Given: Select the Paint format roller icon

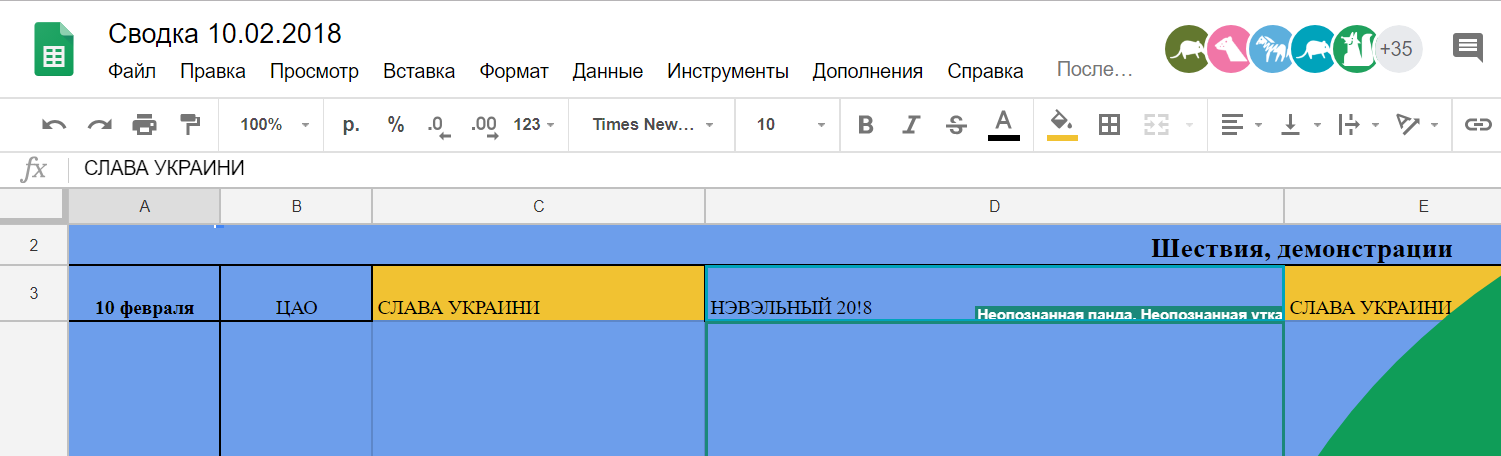Looking at the screenshot, I should (x=189, y=125).
